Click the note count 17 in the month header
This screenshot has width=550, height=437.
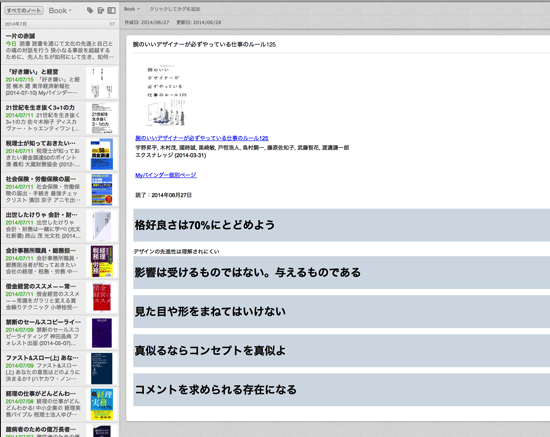112,24
